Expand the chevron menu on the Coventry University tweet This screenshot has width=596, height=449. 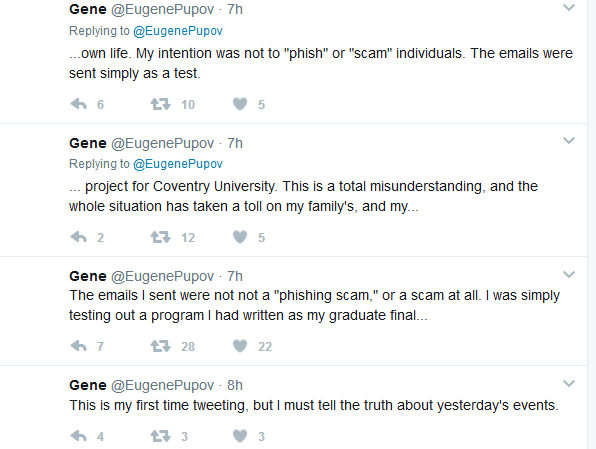pyautogui.click(x=569, y=141)
